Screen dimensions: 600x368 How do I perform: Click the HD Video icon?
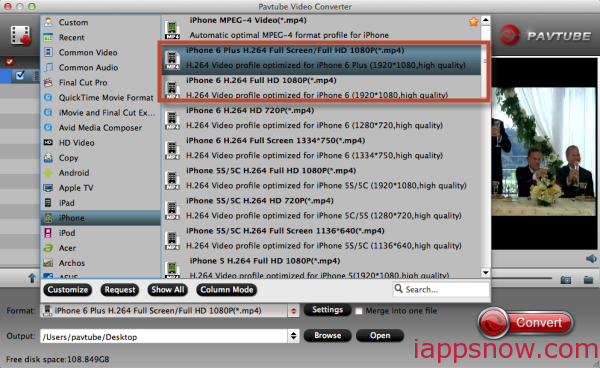(x=48, y=143)
